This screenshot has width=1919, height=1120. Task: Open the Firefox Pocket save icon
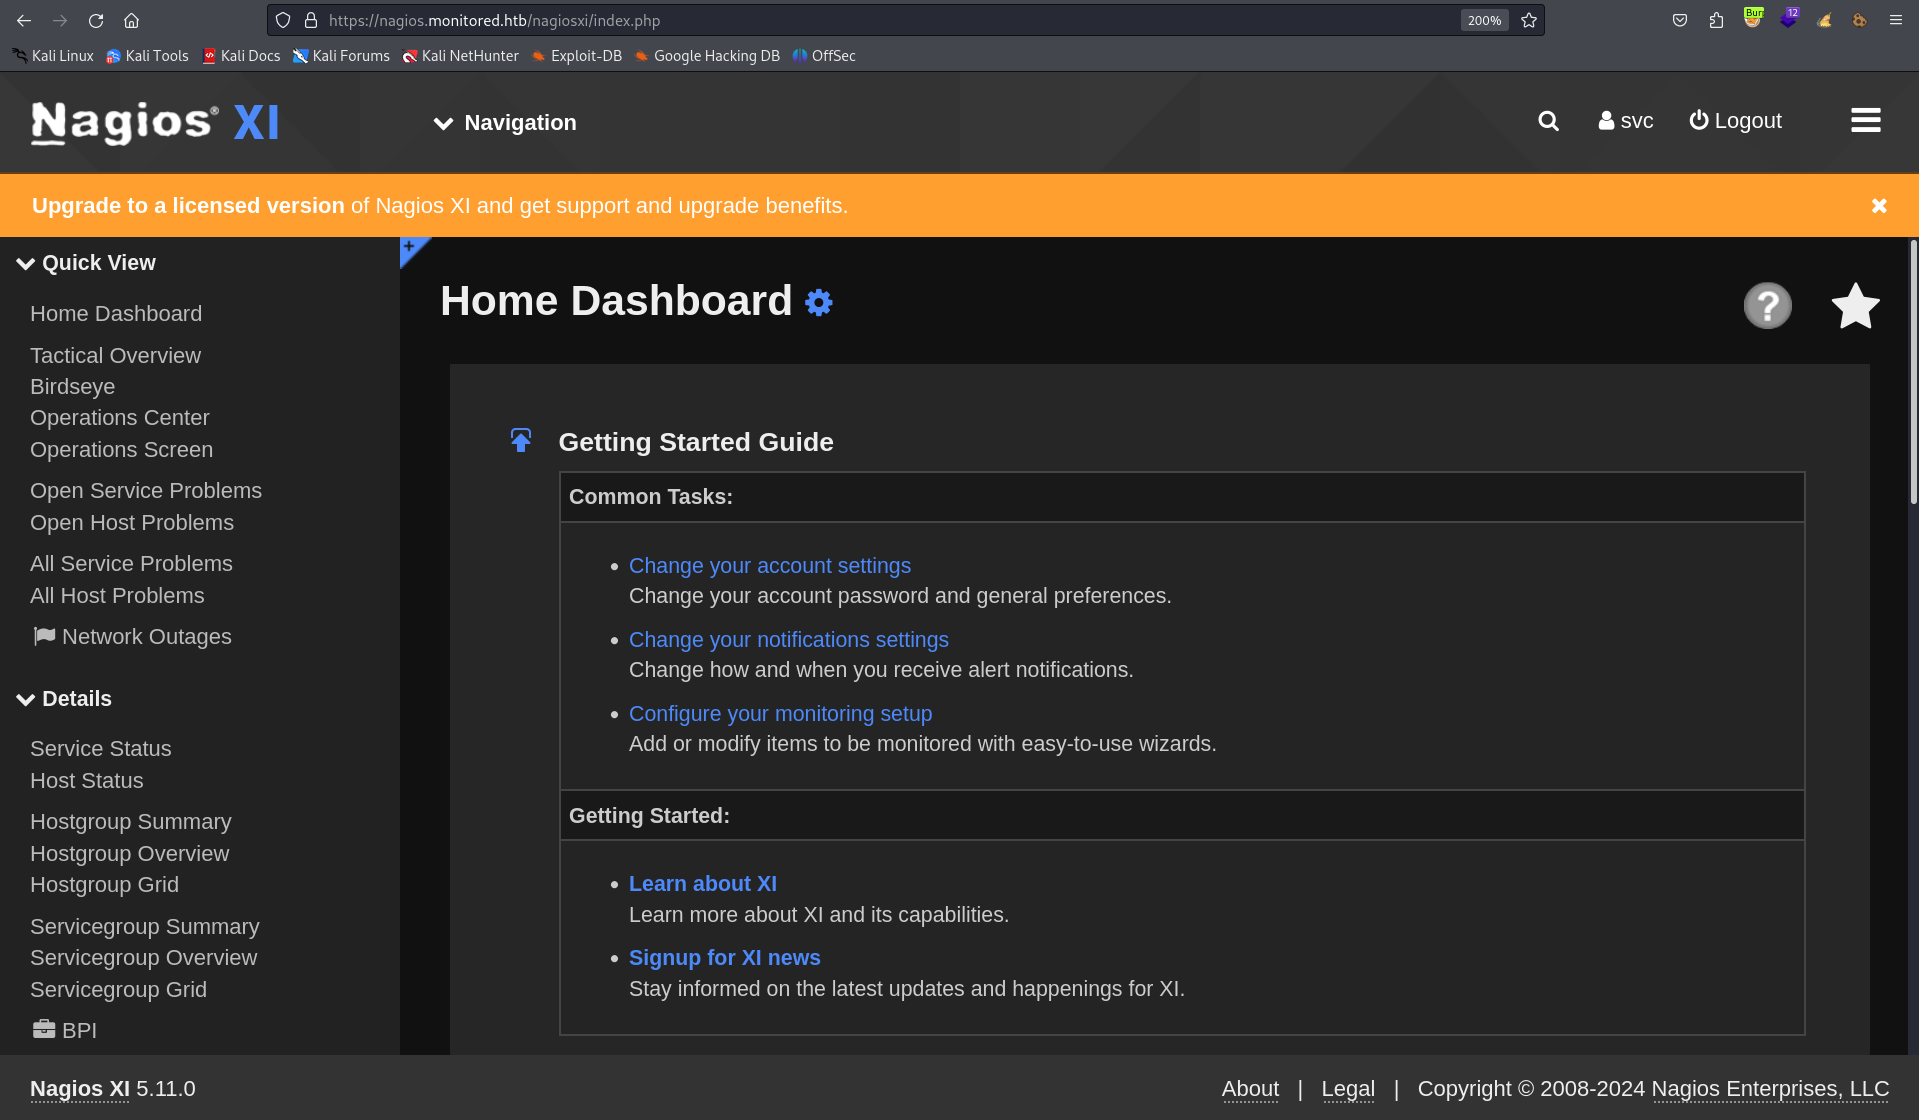pos(1680,20)
